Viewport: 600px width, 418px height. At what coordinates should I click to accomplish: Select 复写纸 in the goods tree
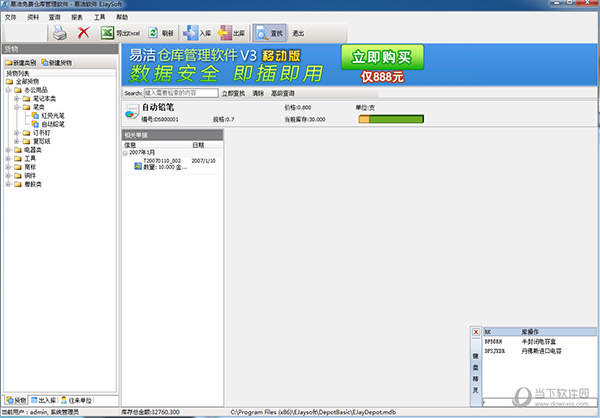click(x=41, y=141)
